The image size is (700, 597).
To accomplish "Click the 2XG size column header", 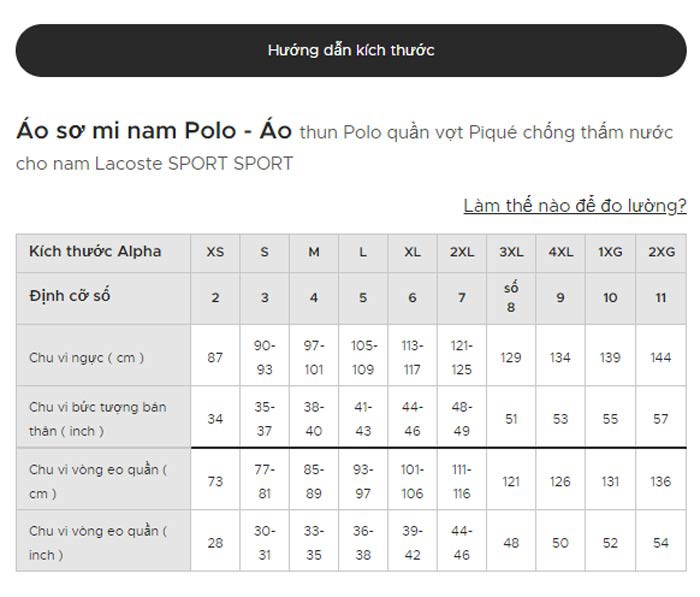I will point(660,252).
